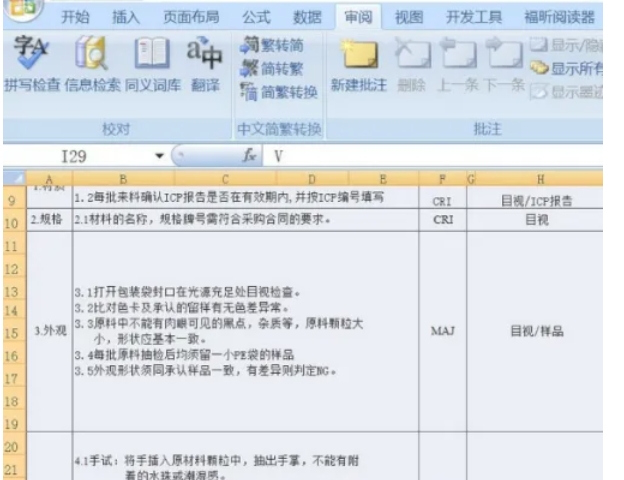Click text 2.1材料的名称 cell

(246, 220)
